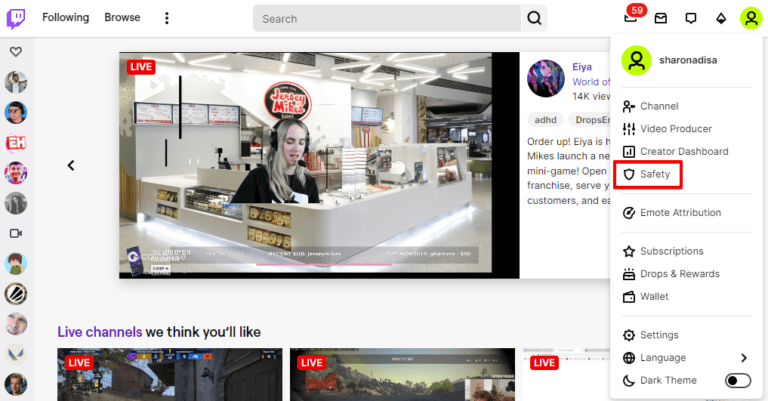This screenshot has height=401, width=768.
Task: Open notifications inbox with 59 badge
Action: (x=631, y=17)
